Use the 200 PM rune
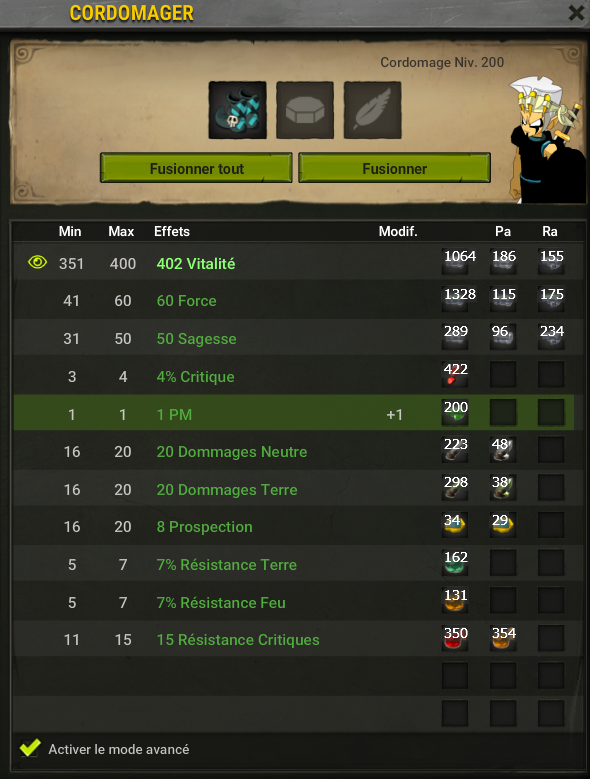 (455, 412)
